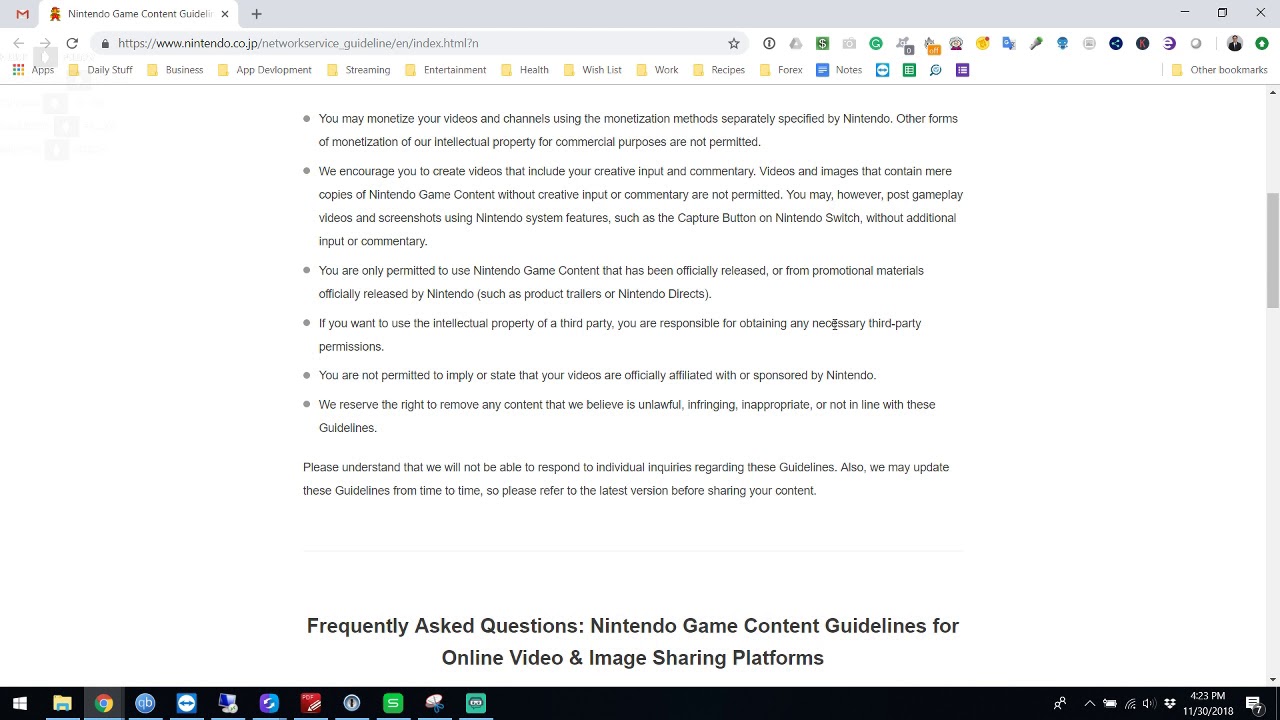Expand the Business bookmark folder
The width and height of the screenshot is (1280, 720).
click(174, 70)
